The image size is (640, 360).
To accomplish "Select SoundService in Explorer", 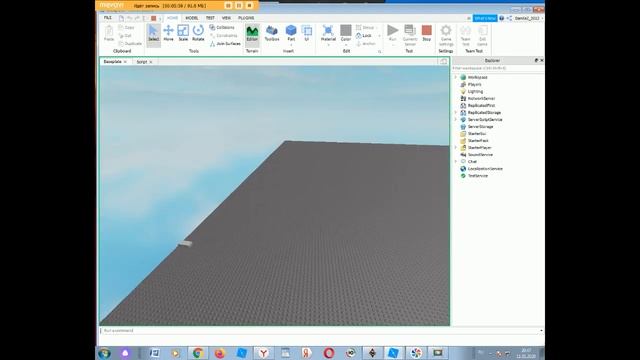I will 480,155.
